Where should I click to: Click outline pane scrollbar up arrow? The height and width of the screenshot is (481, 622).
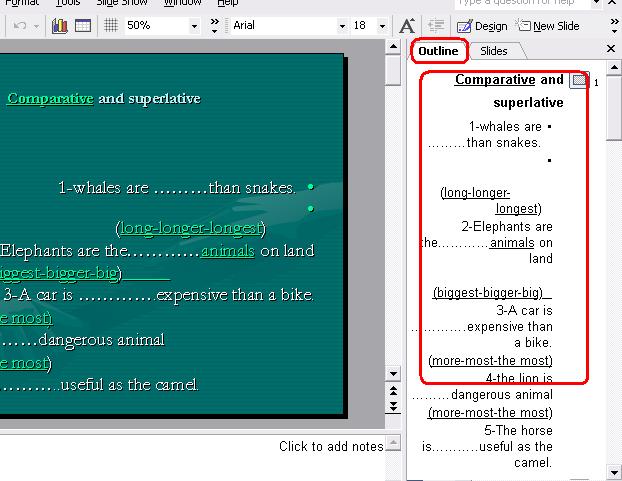(x=614, y=67)
